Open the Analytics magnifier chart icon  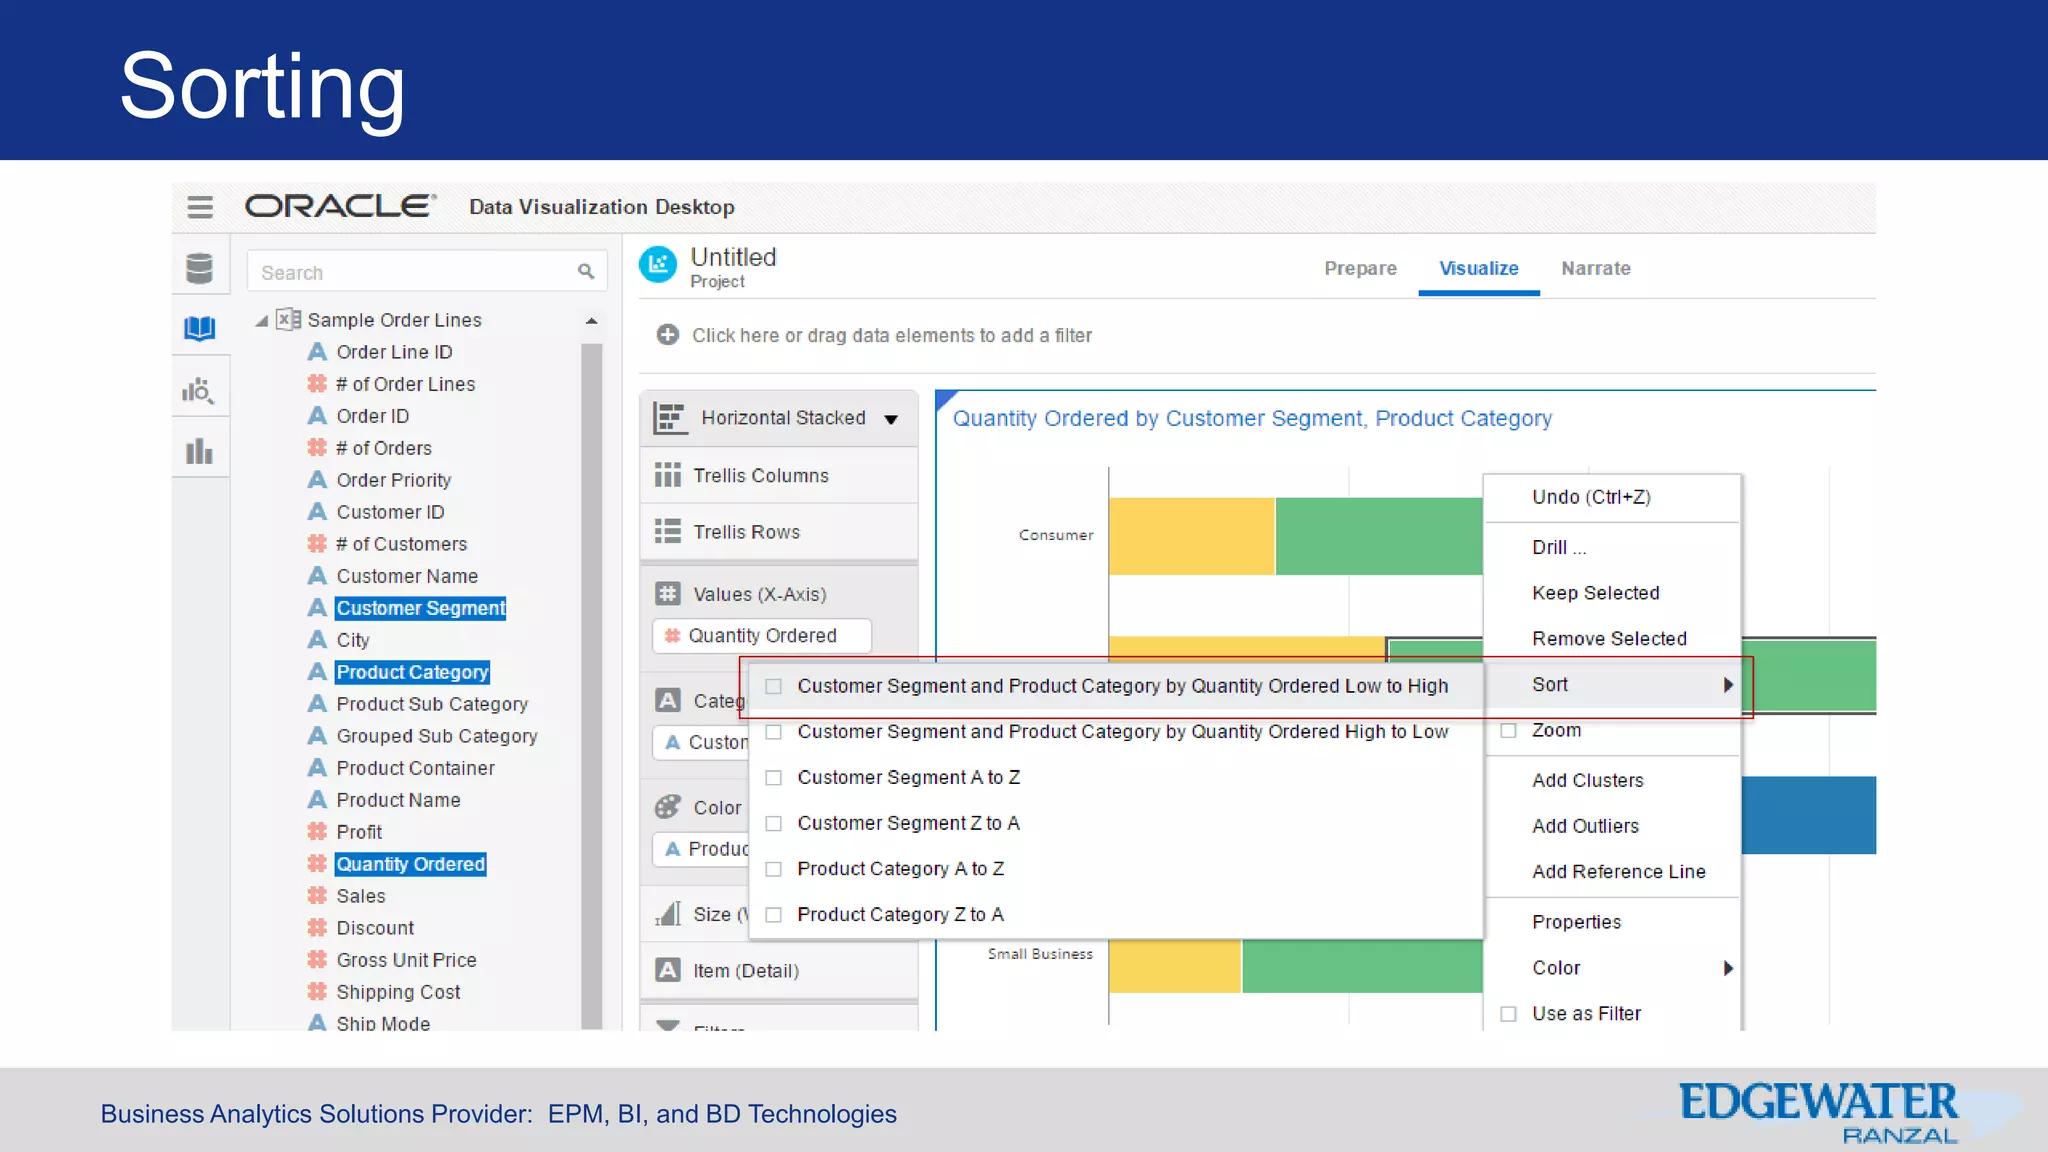pyautogui.click(x=198, y=390)
